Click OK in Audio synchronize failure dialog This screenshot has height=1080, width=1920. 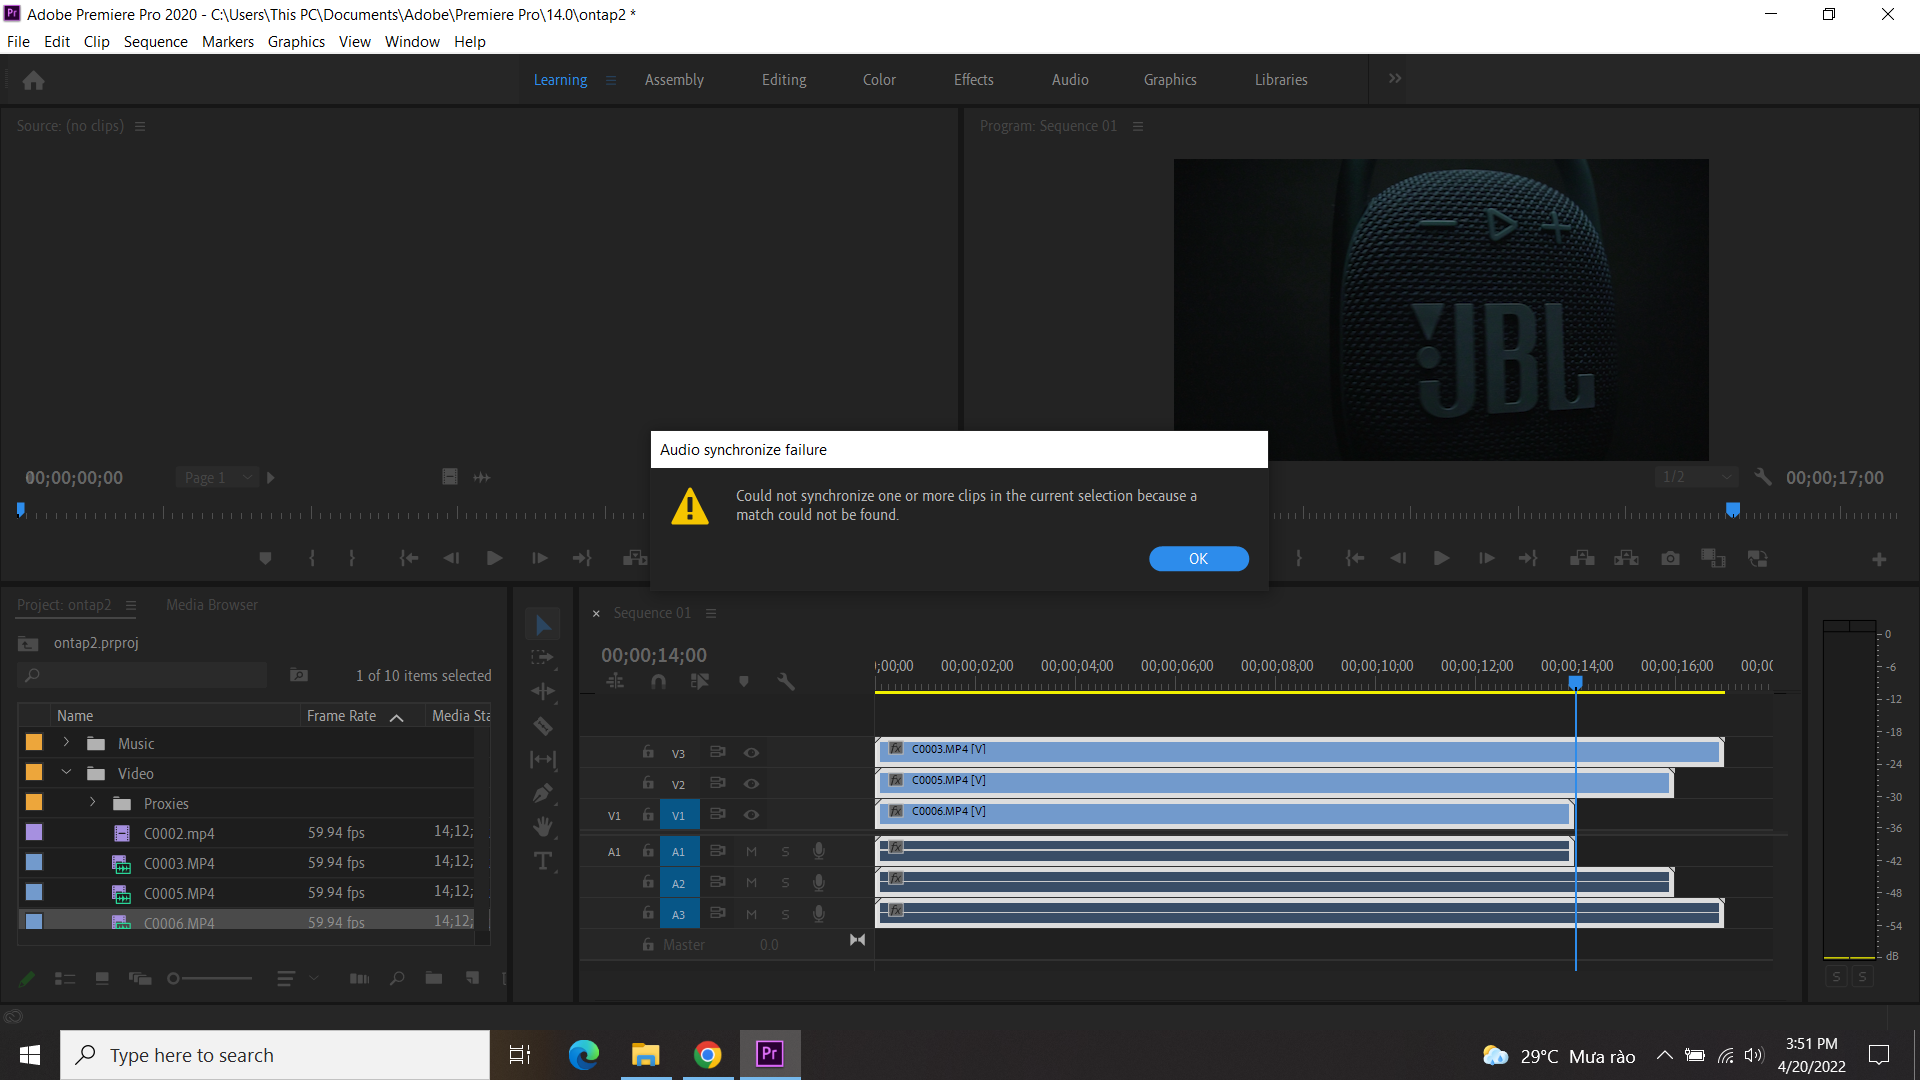1198,559
